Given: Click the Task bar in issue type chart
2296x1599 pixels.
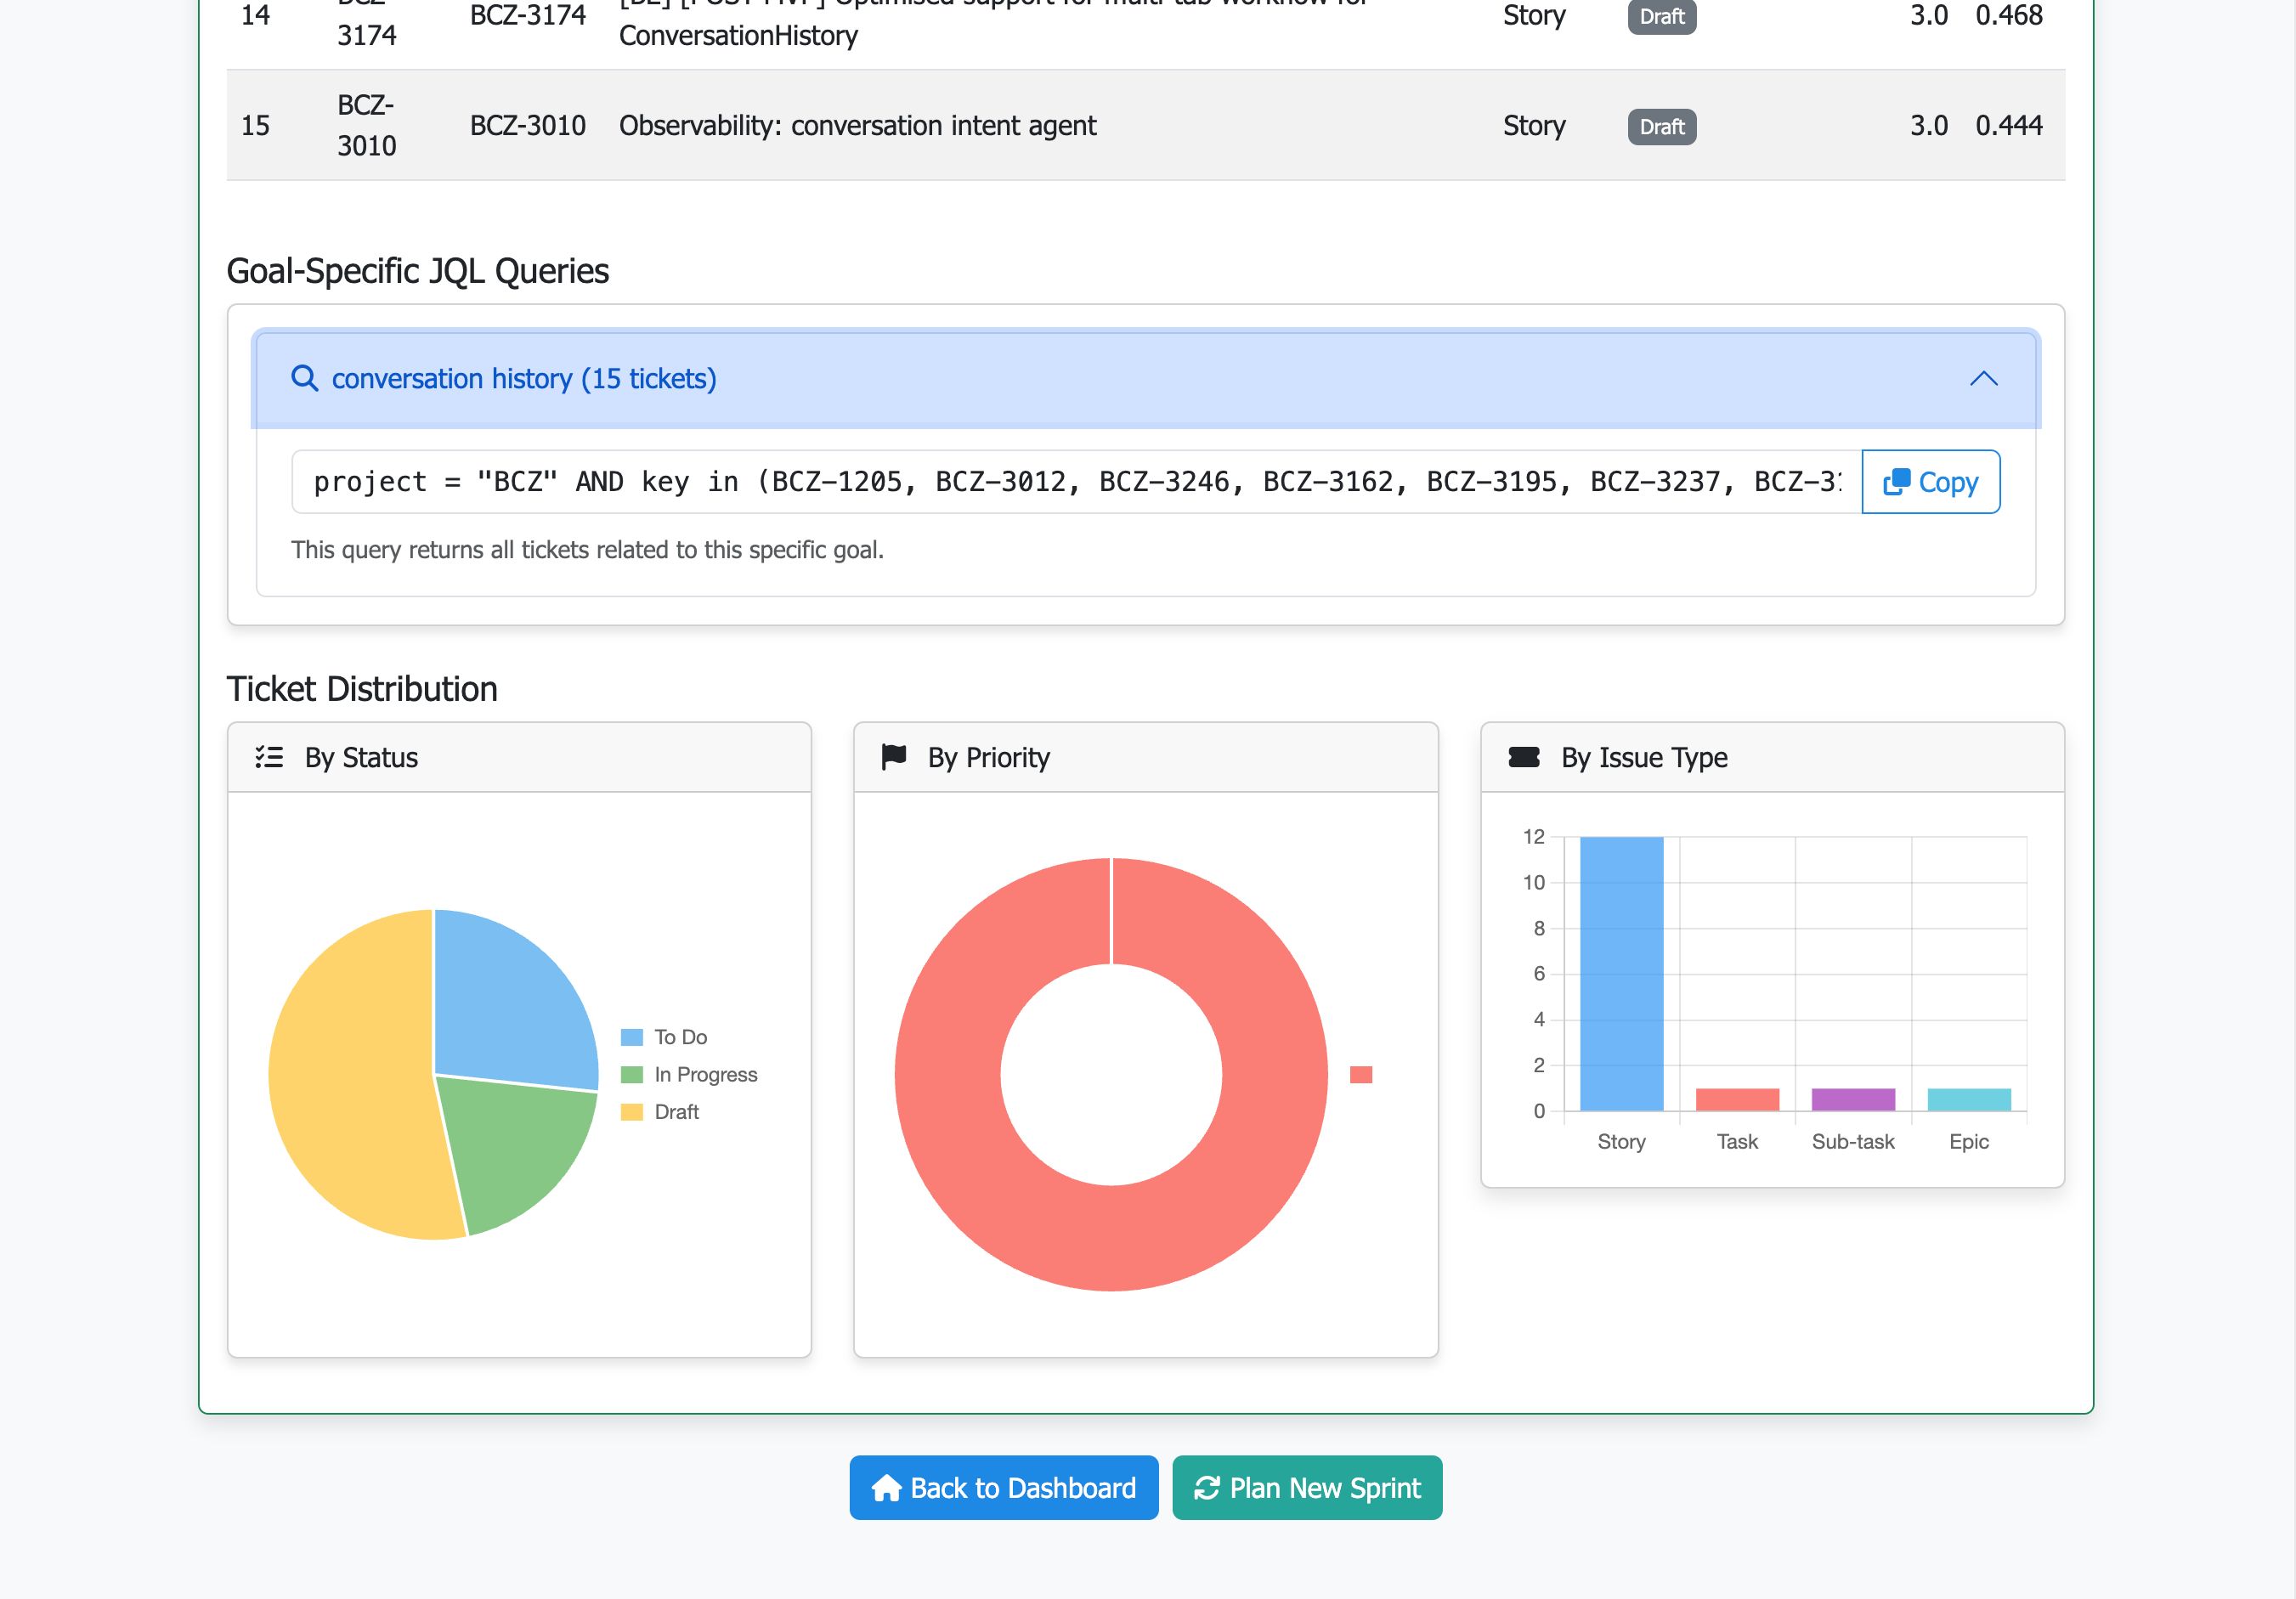Looking at the screenshot, I should pyautogui.click(x=1737, y=1099).
